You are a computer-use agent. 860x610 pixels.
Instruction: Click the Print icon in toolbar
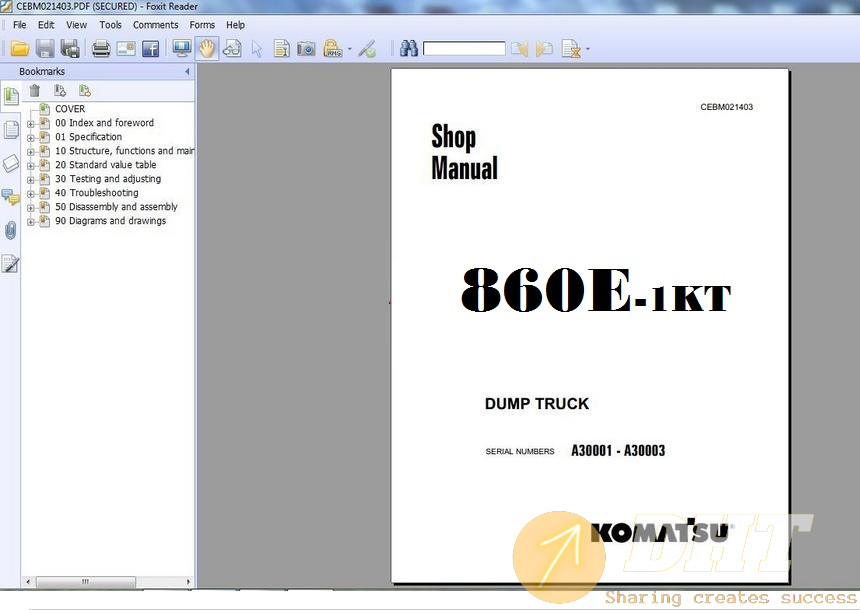point(101,49)
